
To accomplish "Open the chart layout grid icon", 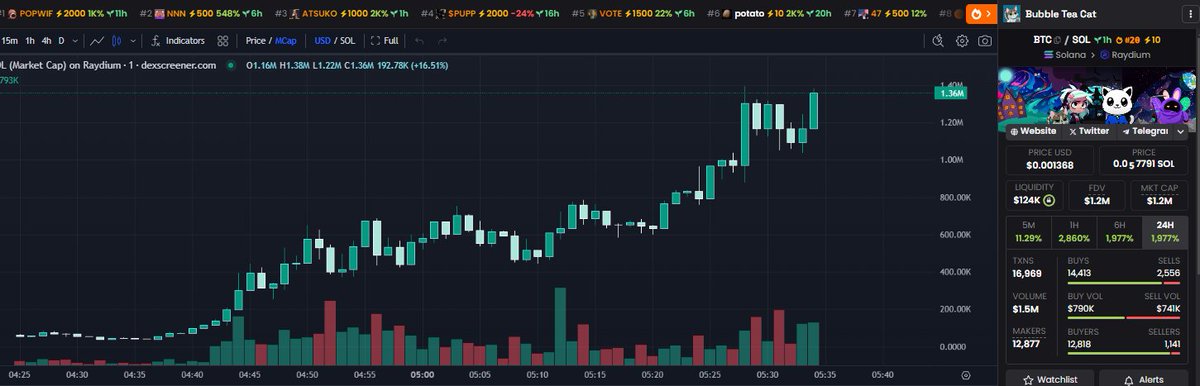I will click(222, 41).
